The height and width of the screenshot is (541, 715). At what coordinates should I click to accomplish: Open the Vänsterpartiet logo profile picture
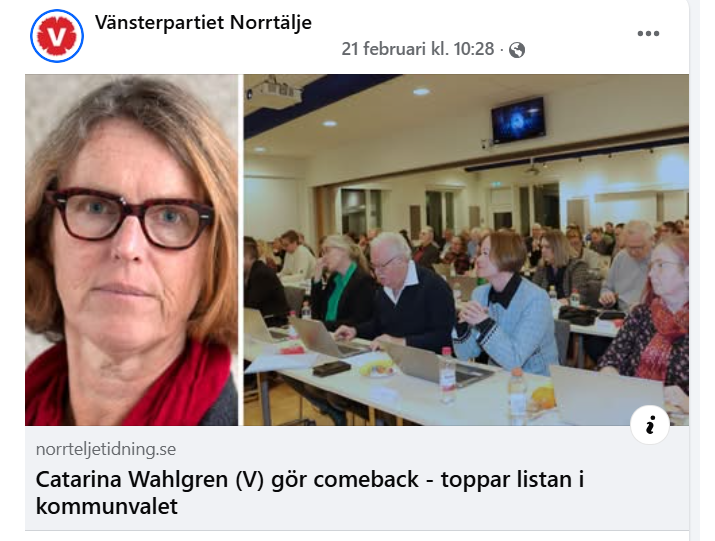pyautogui.click(x=57, y=36)
